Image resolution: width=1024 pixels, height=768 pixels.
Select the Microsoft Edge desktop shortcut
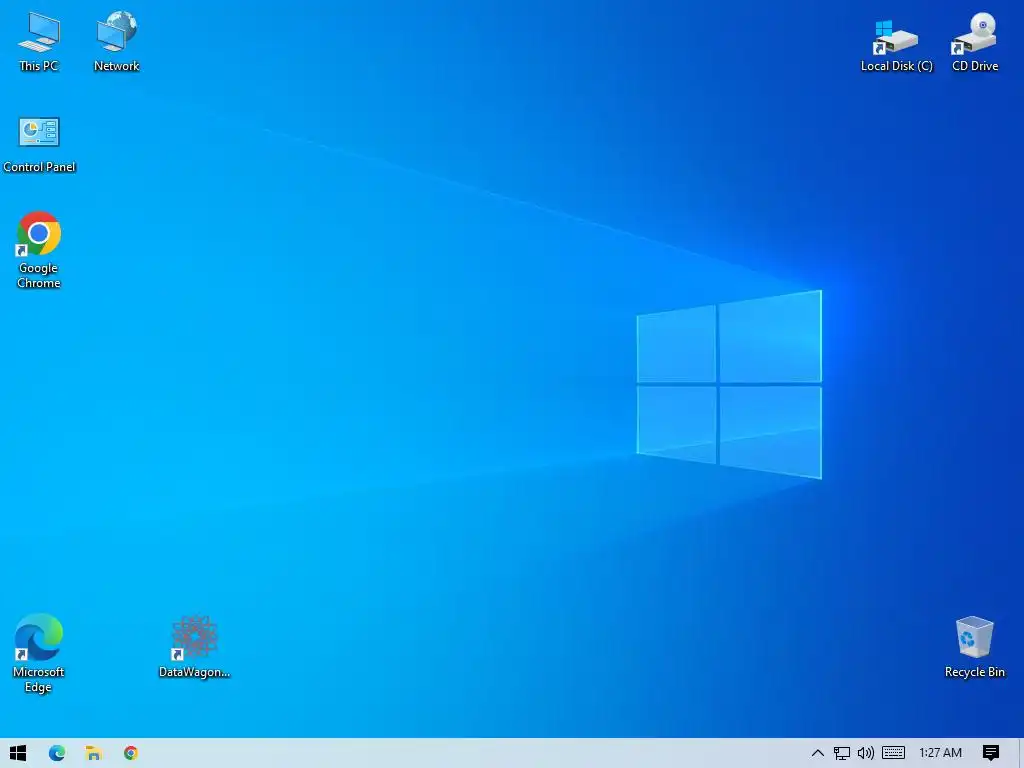coord(39,653)
